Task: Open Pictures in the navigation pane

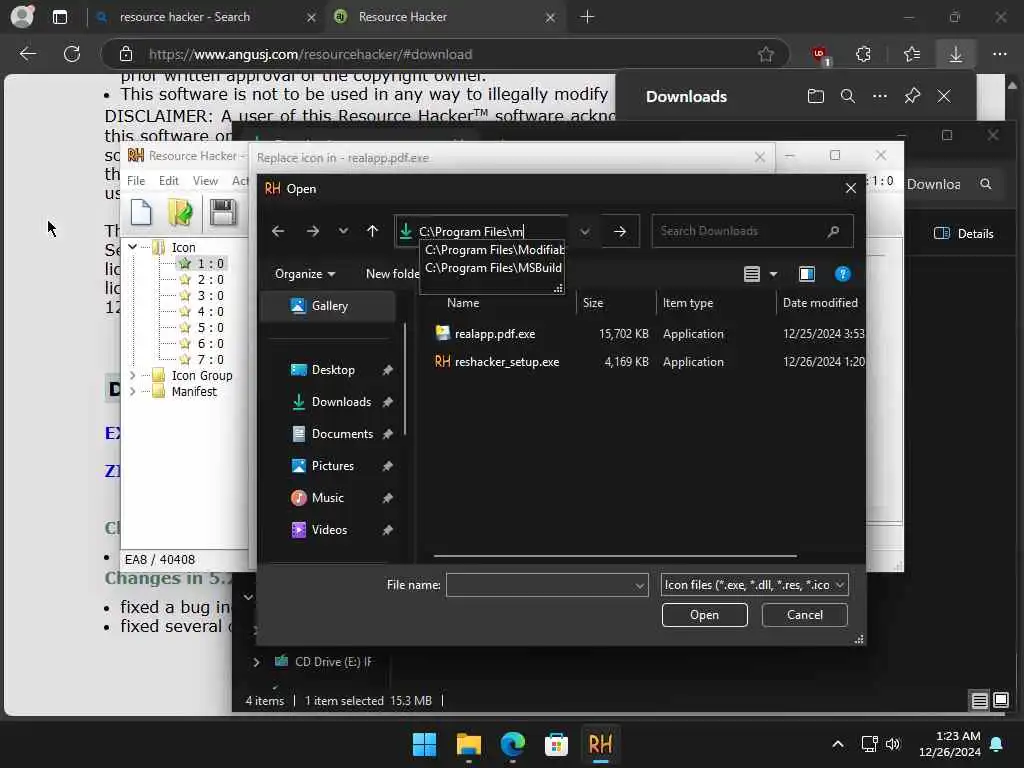Action: pyautogui.click(x=332, y=466)
